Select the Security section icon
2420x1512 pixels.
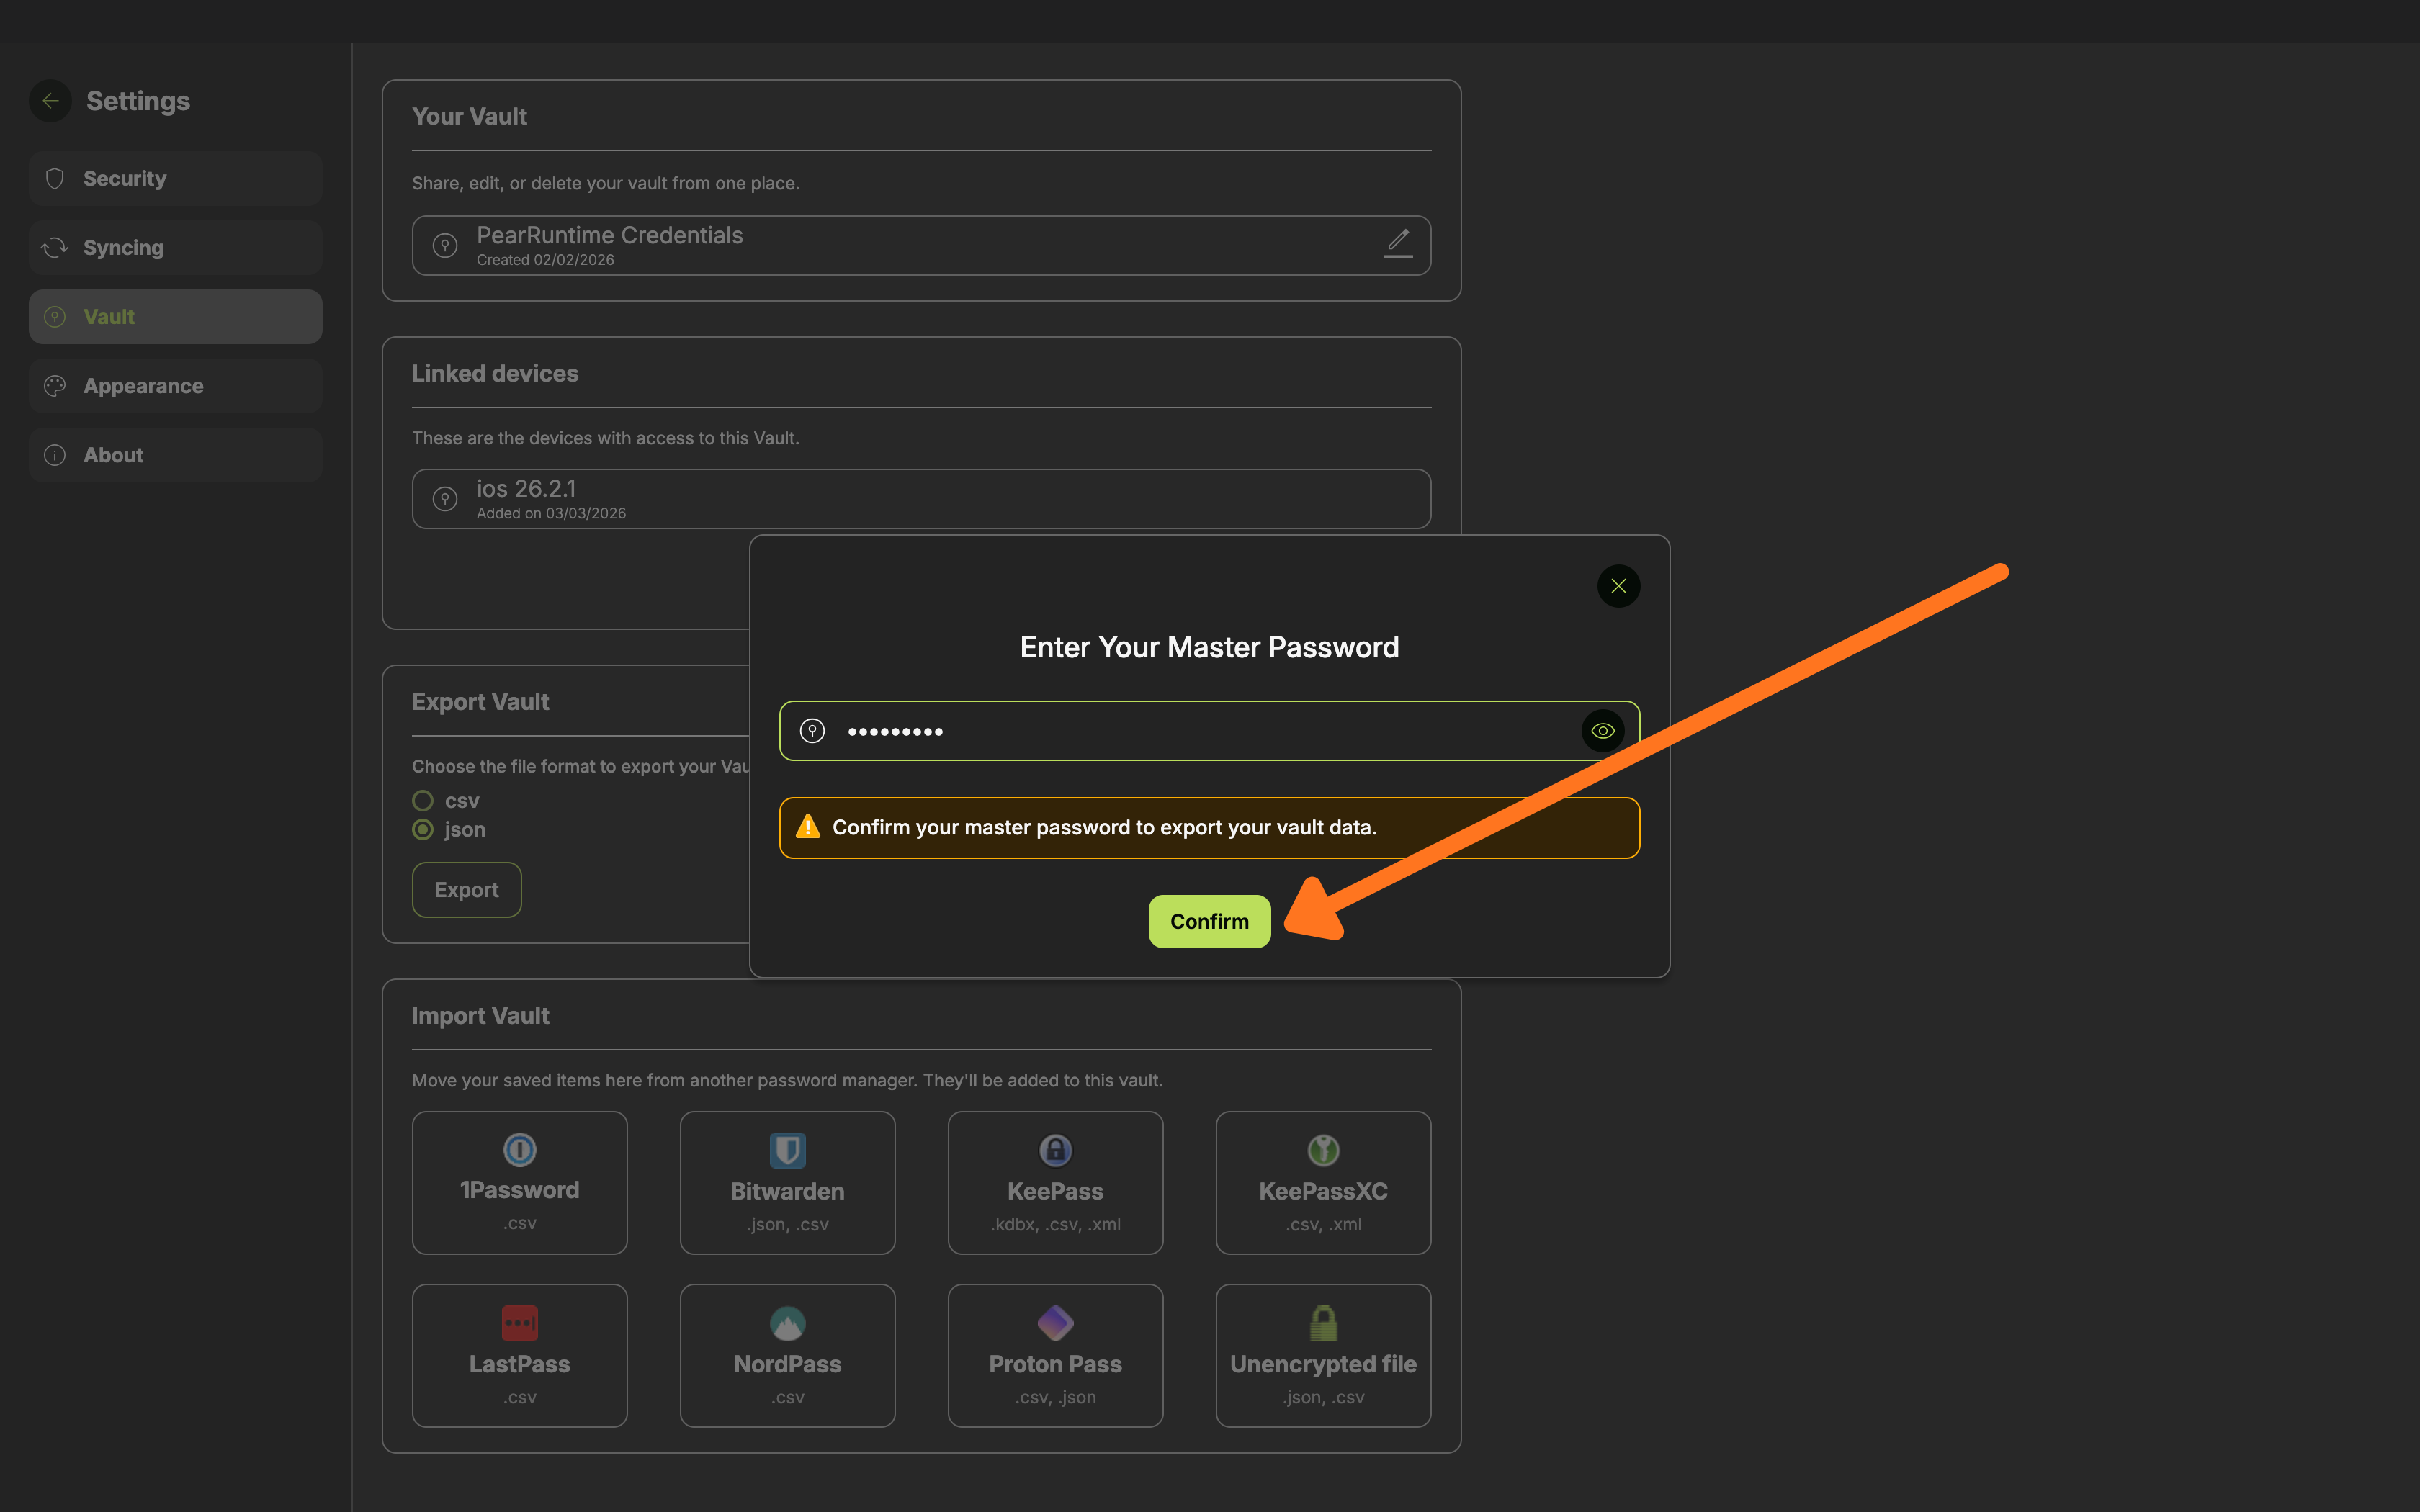(55, 178)
